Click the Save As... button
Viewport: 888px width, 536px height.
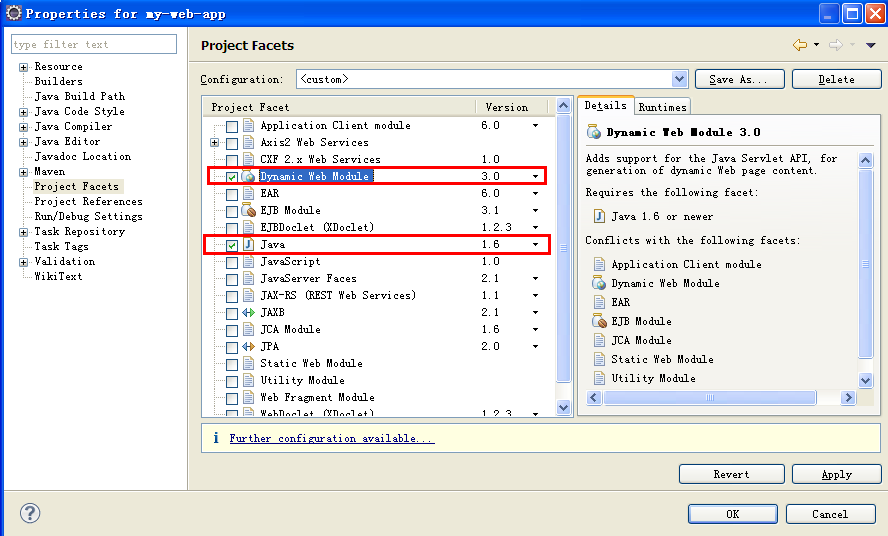coord(740,79)
